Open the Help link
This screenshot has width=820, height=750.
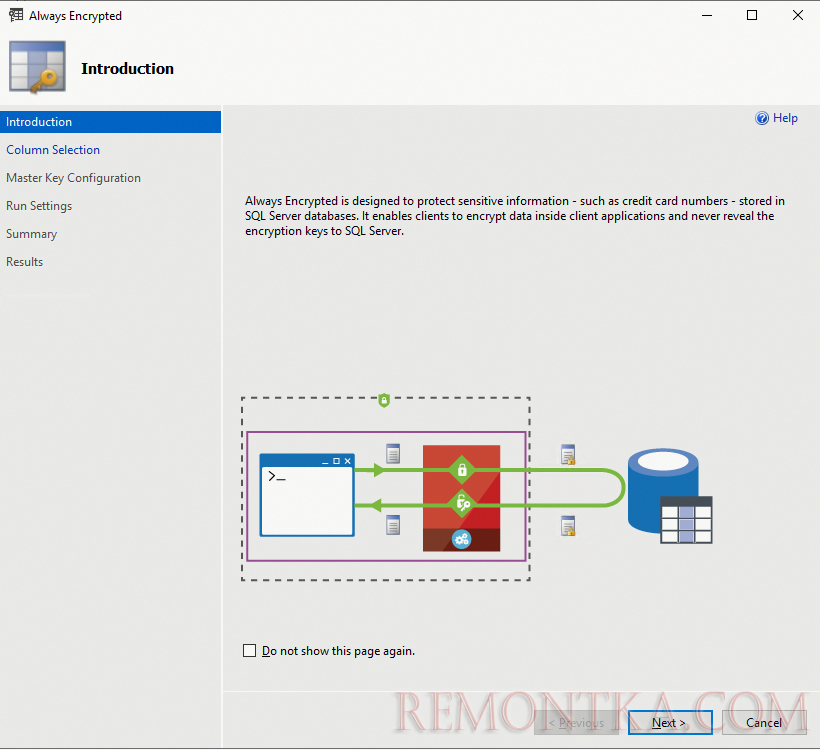click(x=785, y=118)
